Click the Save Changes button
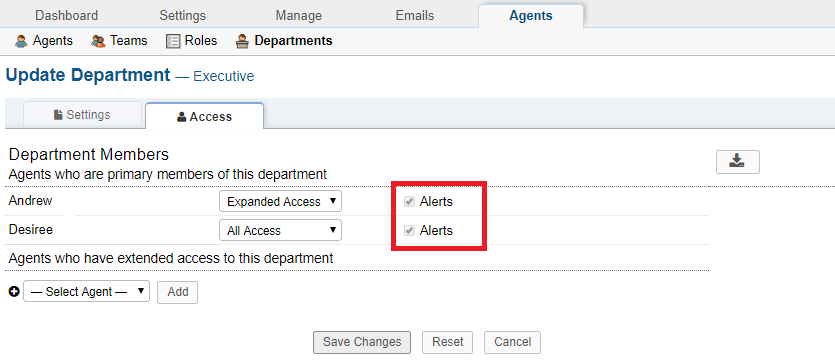The height and width of the screenshot is (361, 835). click(x=362, y=342)
